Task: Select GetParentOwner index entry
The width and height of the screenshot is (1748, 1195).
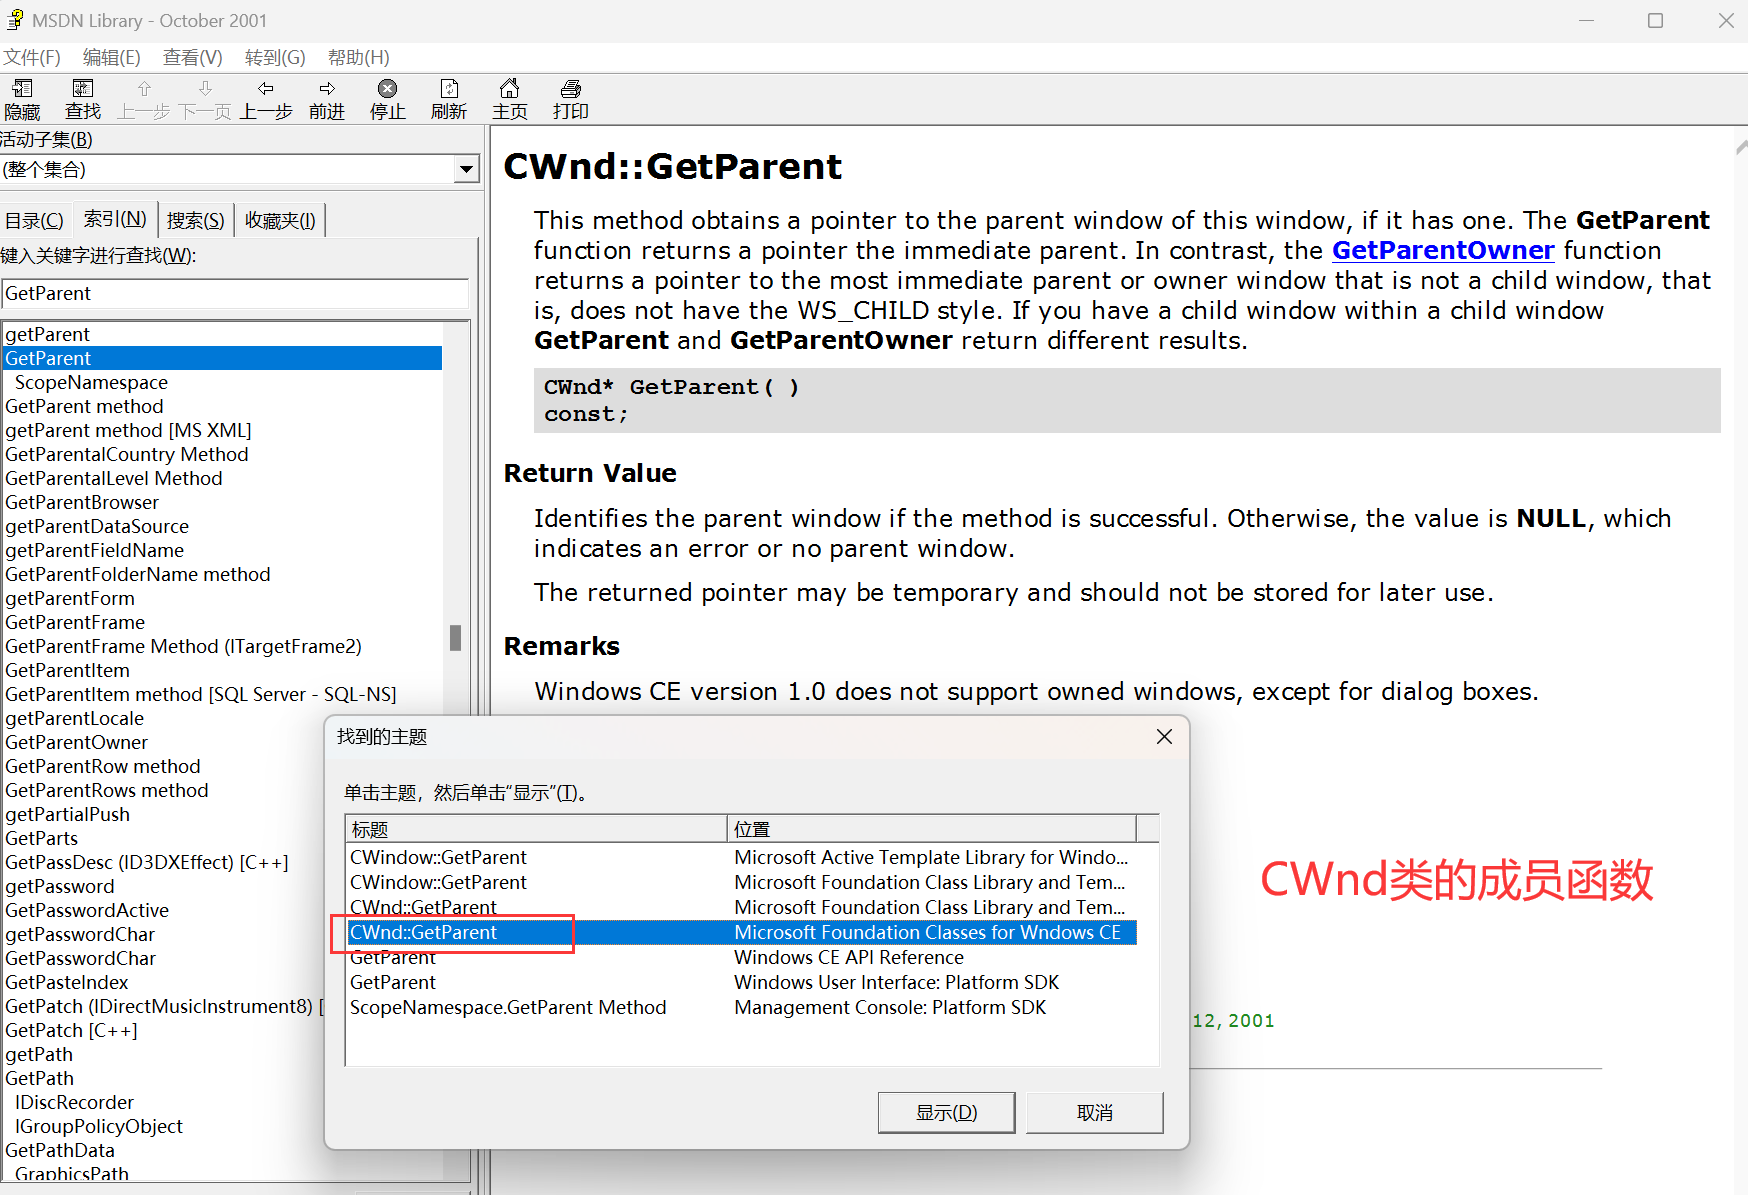Action: [x=76, y=742]
